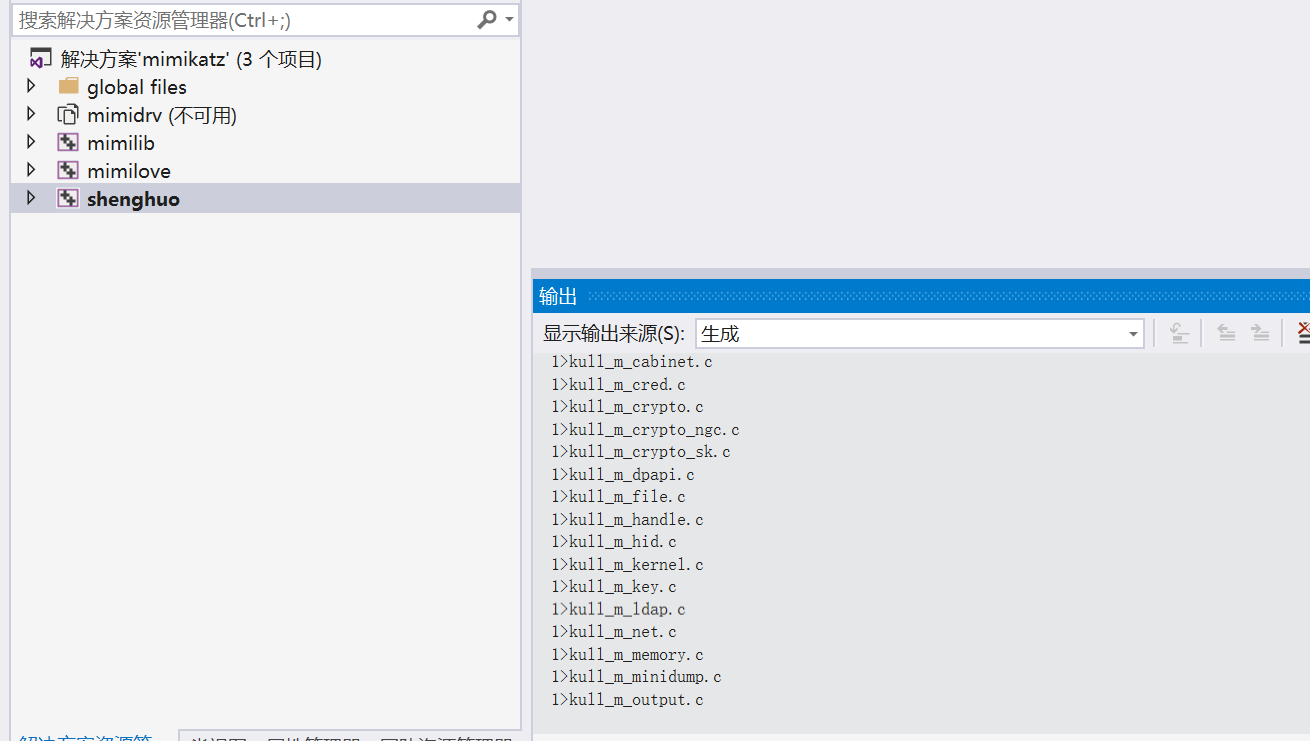Click output line kull_m_handle.c

tap(627, 520)
